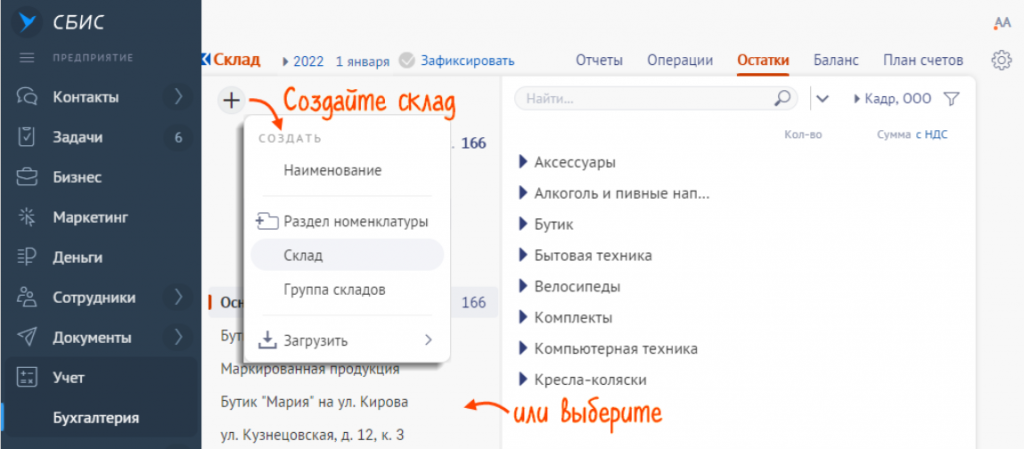Click the Маркетинг cursor icon
This screenshot has width=1024, height=449.
click(27, 217)
